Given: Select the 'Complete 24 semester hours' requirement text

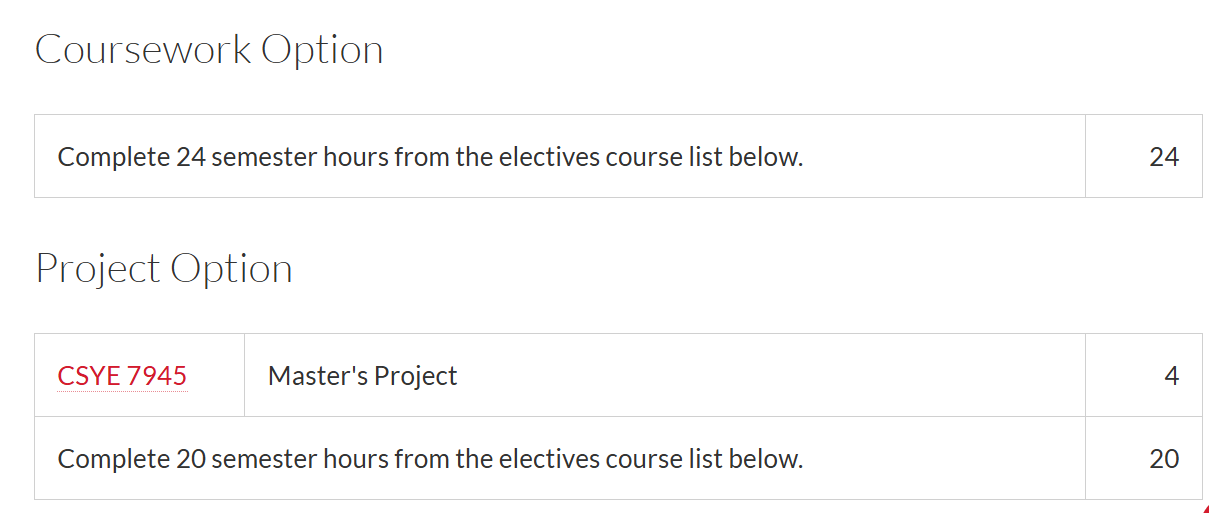Looking at the screenshot, I should click(430, 157).
